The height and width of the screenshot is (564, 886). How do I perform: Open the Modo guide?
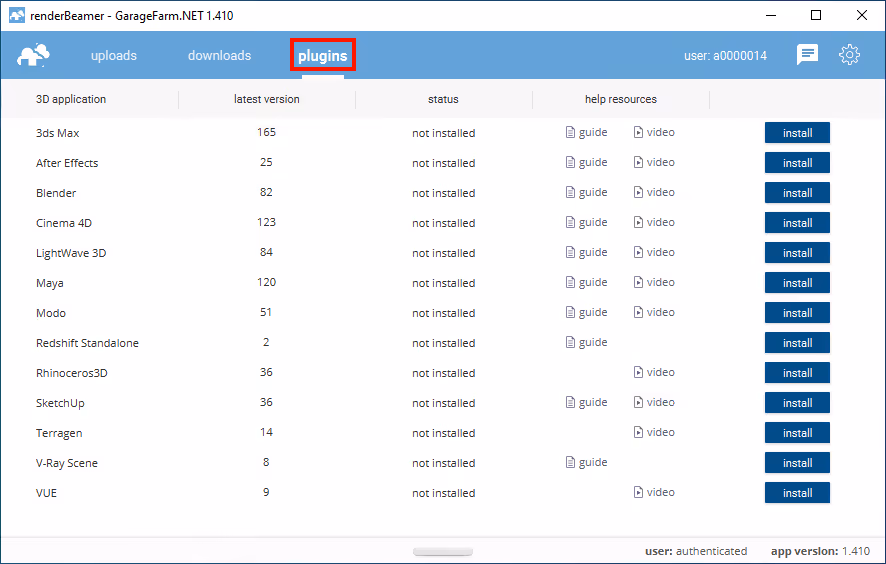click(587, 312)
